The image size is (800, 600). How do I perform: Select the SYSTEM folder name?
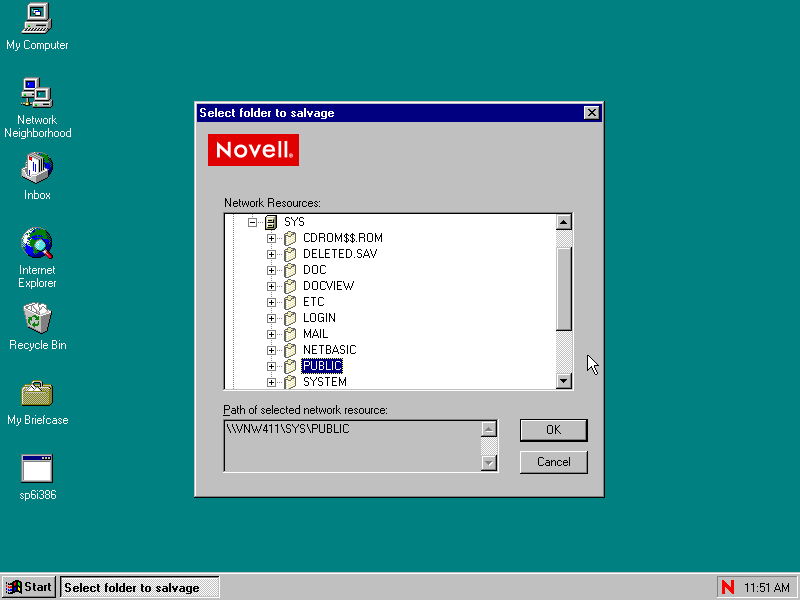[324, 382]
